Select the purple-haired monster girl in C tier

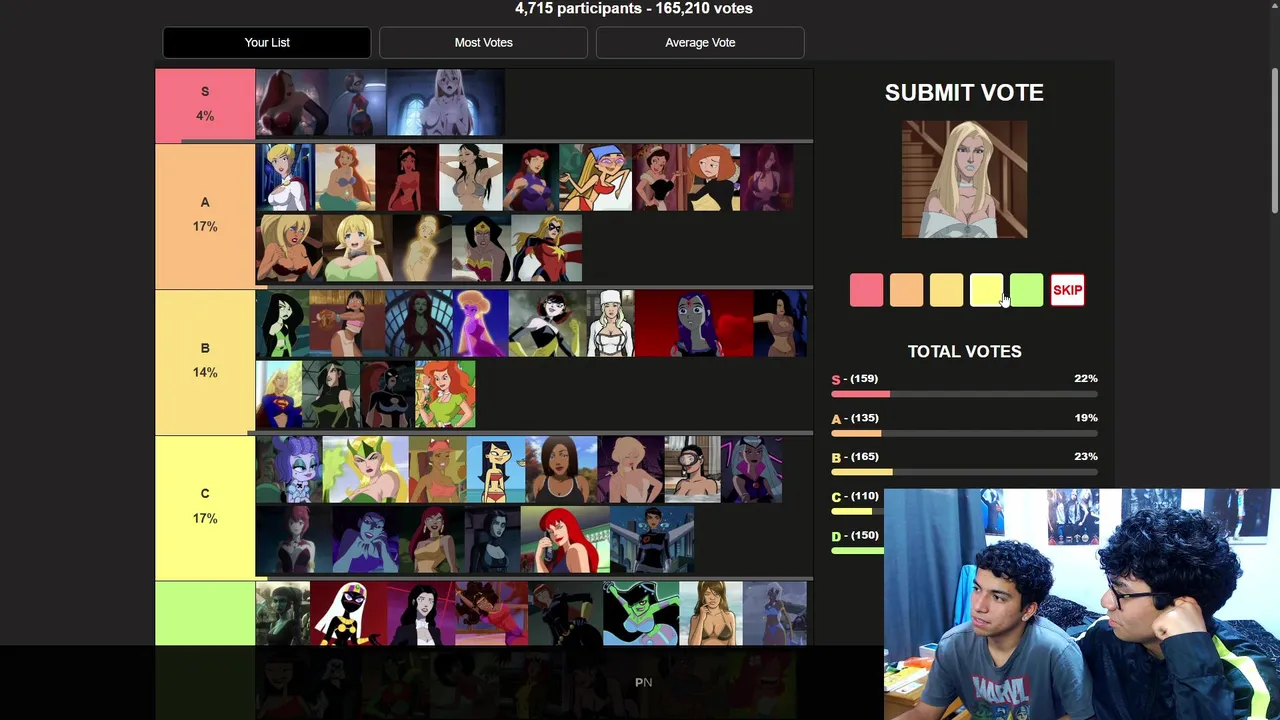(289, 470)
